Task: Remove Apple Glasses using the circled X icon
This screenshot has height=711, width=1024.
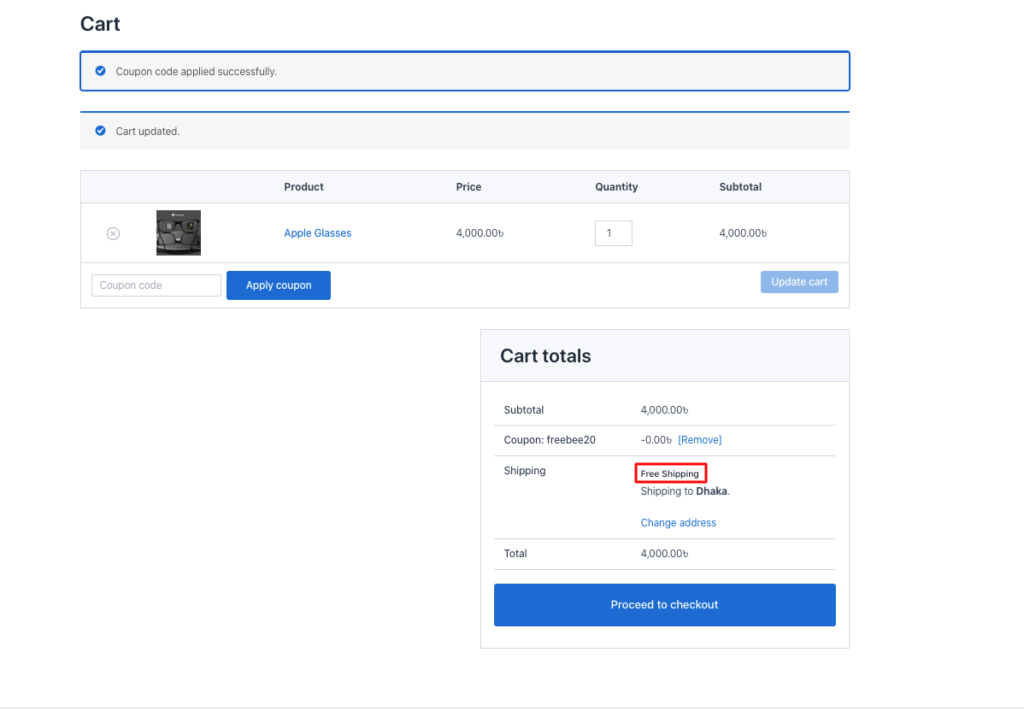Action: (x=113, y=233)
